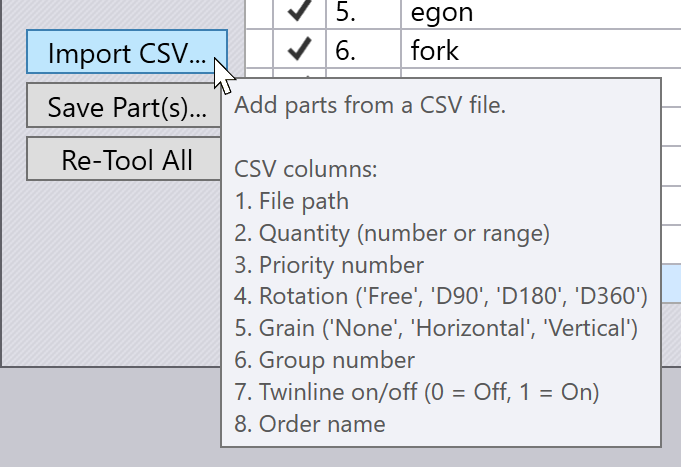681x467 pixels.
Task: Select the part name fork
Action: point(434,50)
